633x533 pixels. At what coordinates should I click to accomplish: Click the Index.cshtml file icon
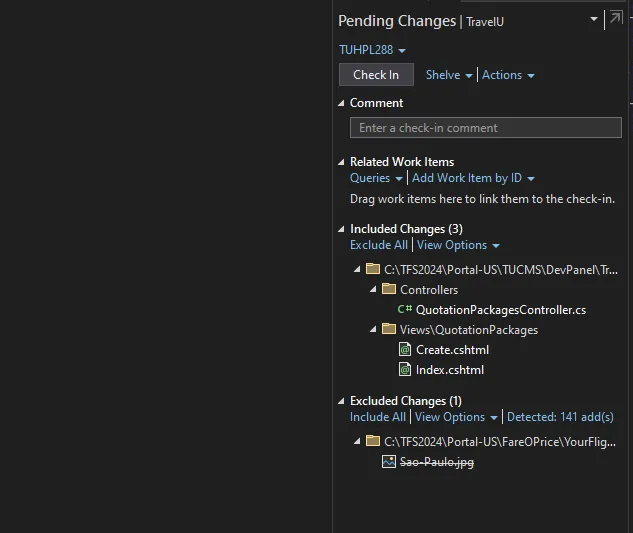coord(405,370)
